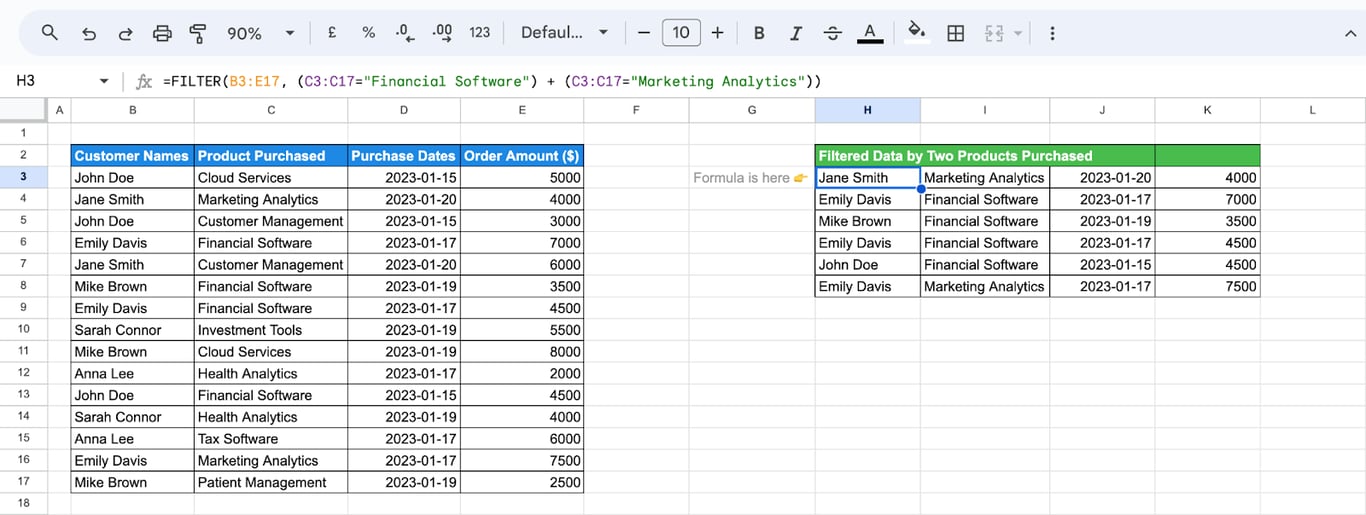Click the Patient Management cell

coord(271,482)
